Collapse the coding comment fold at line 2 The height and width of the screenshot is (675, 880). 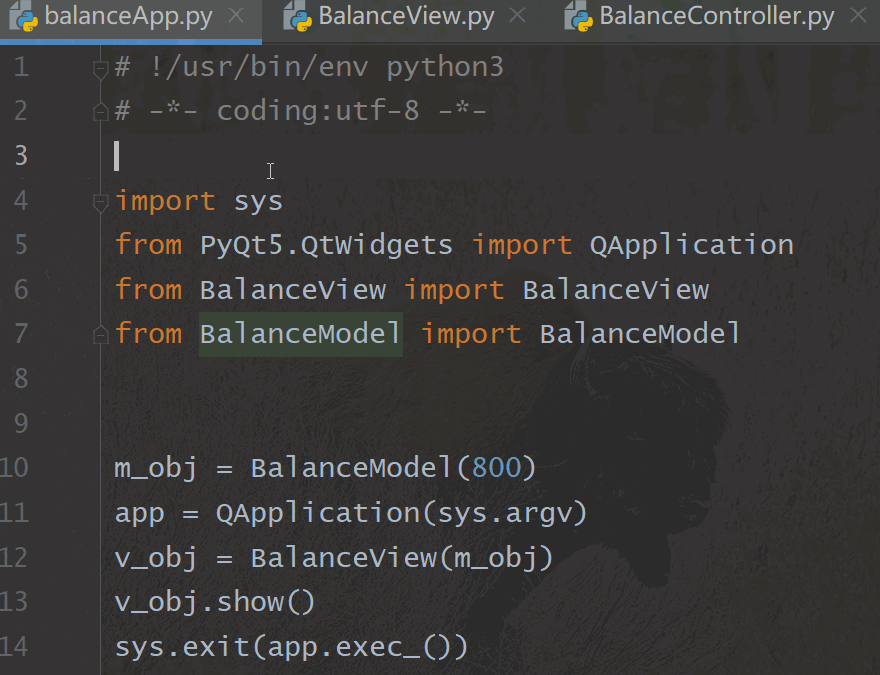point(100,111)
